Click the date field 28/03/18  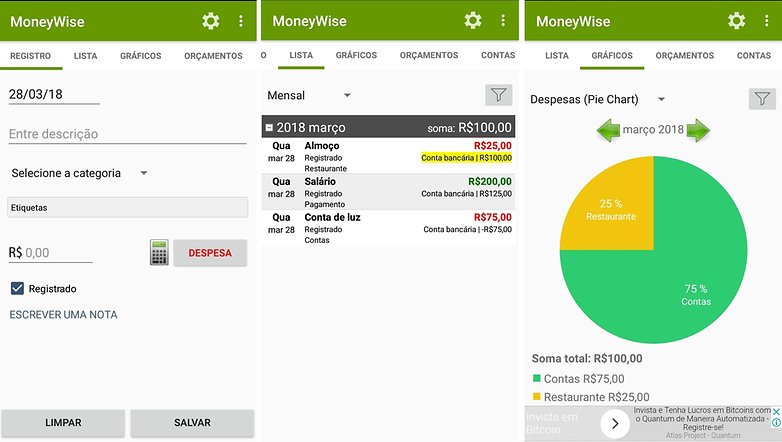point(54,94)
